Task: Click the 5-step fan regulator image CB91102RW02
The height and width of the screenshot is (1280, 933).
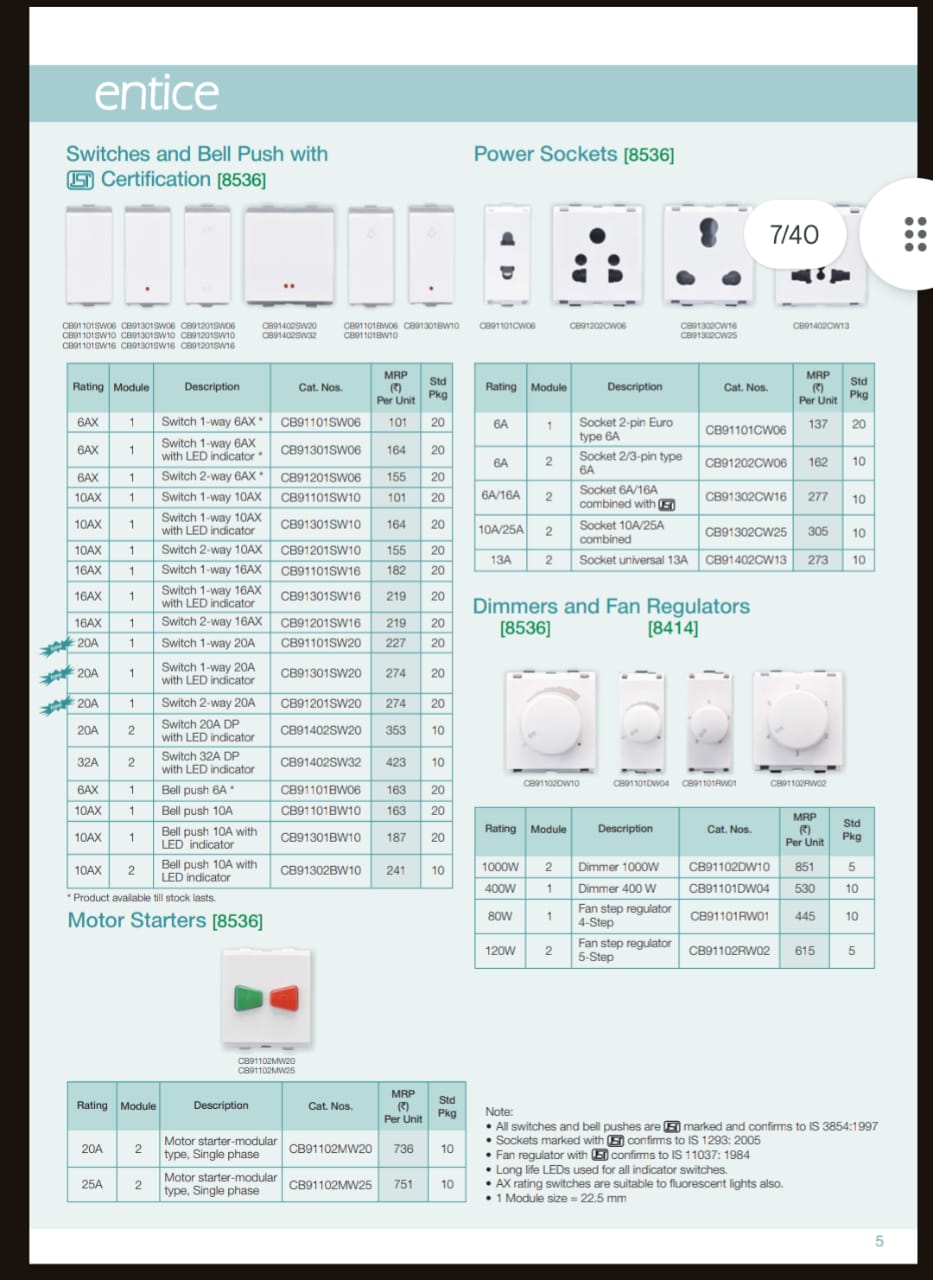Action: pyautogui.click(x=797, y=717)
